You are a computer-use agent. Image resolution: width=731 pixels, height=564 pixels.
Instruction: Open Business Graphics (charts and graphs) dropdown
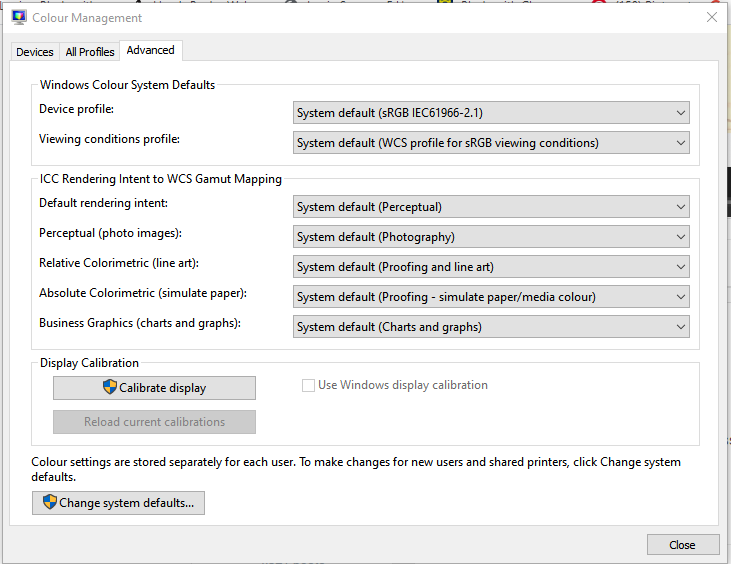(491, 327)
